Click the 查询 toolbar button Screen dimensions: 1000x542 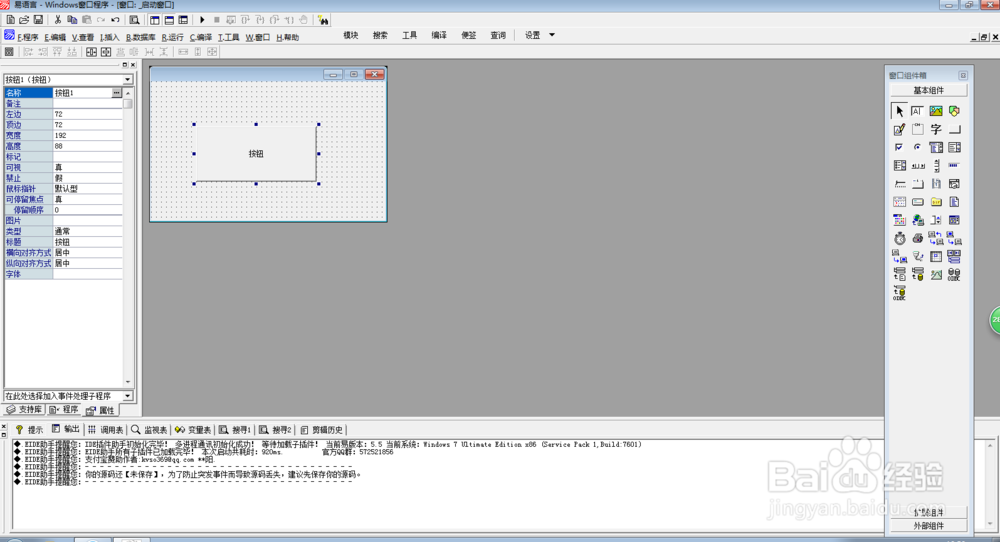(498, 36)
